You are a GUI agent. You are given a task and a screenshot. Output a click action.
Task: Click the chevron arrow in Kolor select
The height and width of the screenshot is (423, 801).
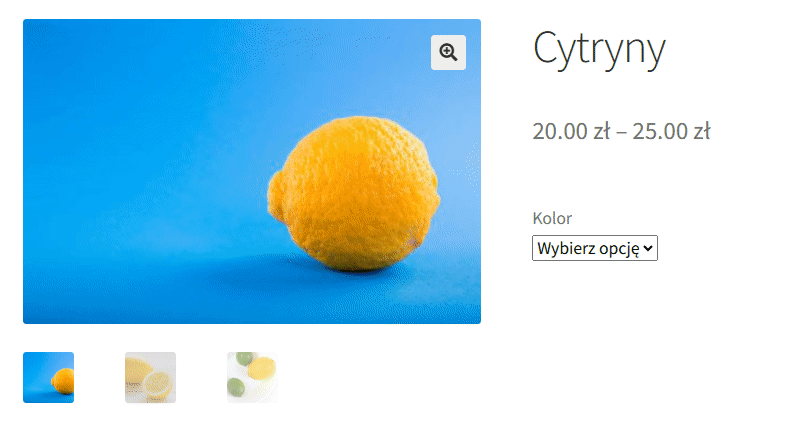[x=648, y=249]
